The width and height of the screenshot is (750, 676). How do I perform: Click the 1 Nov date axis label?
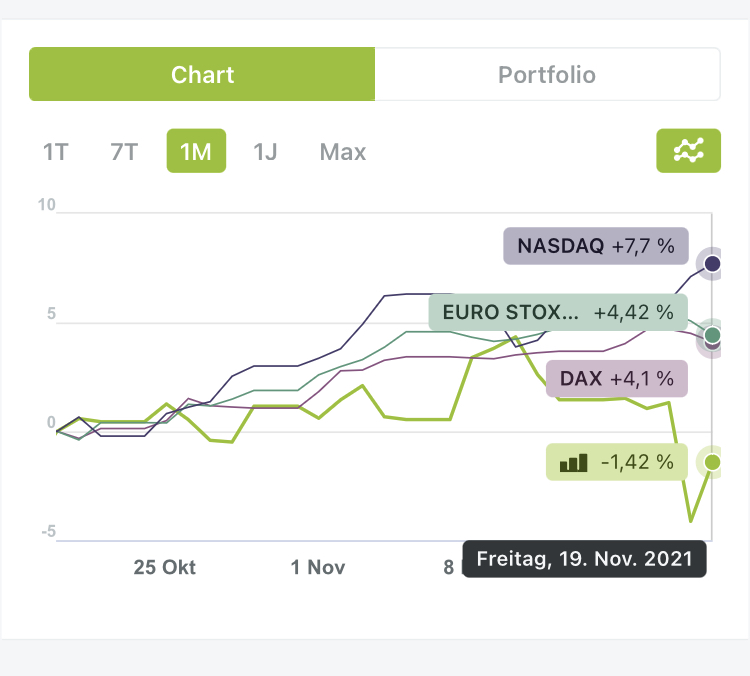coord(318,568)
